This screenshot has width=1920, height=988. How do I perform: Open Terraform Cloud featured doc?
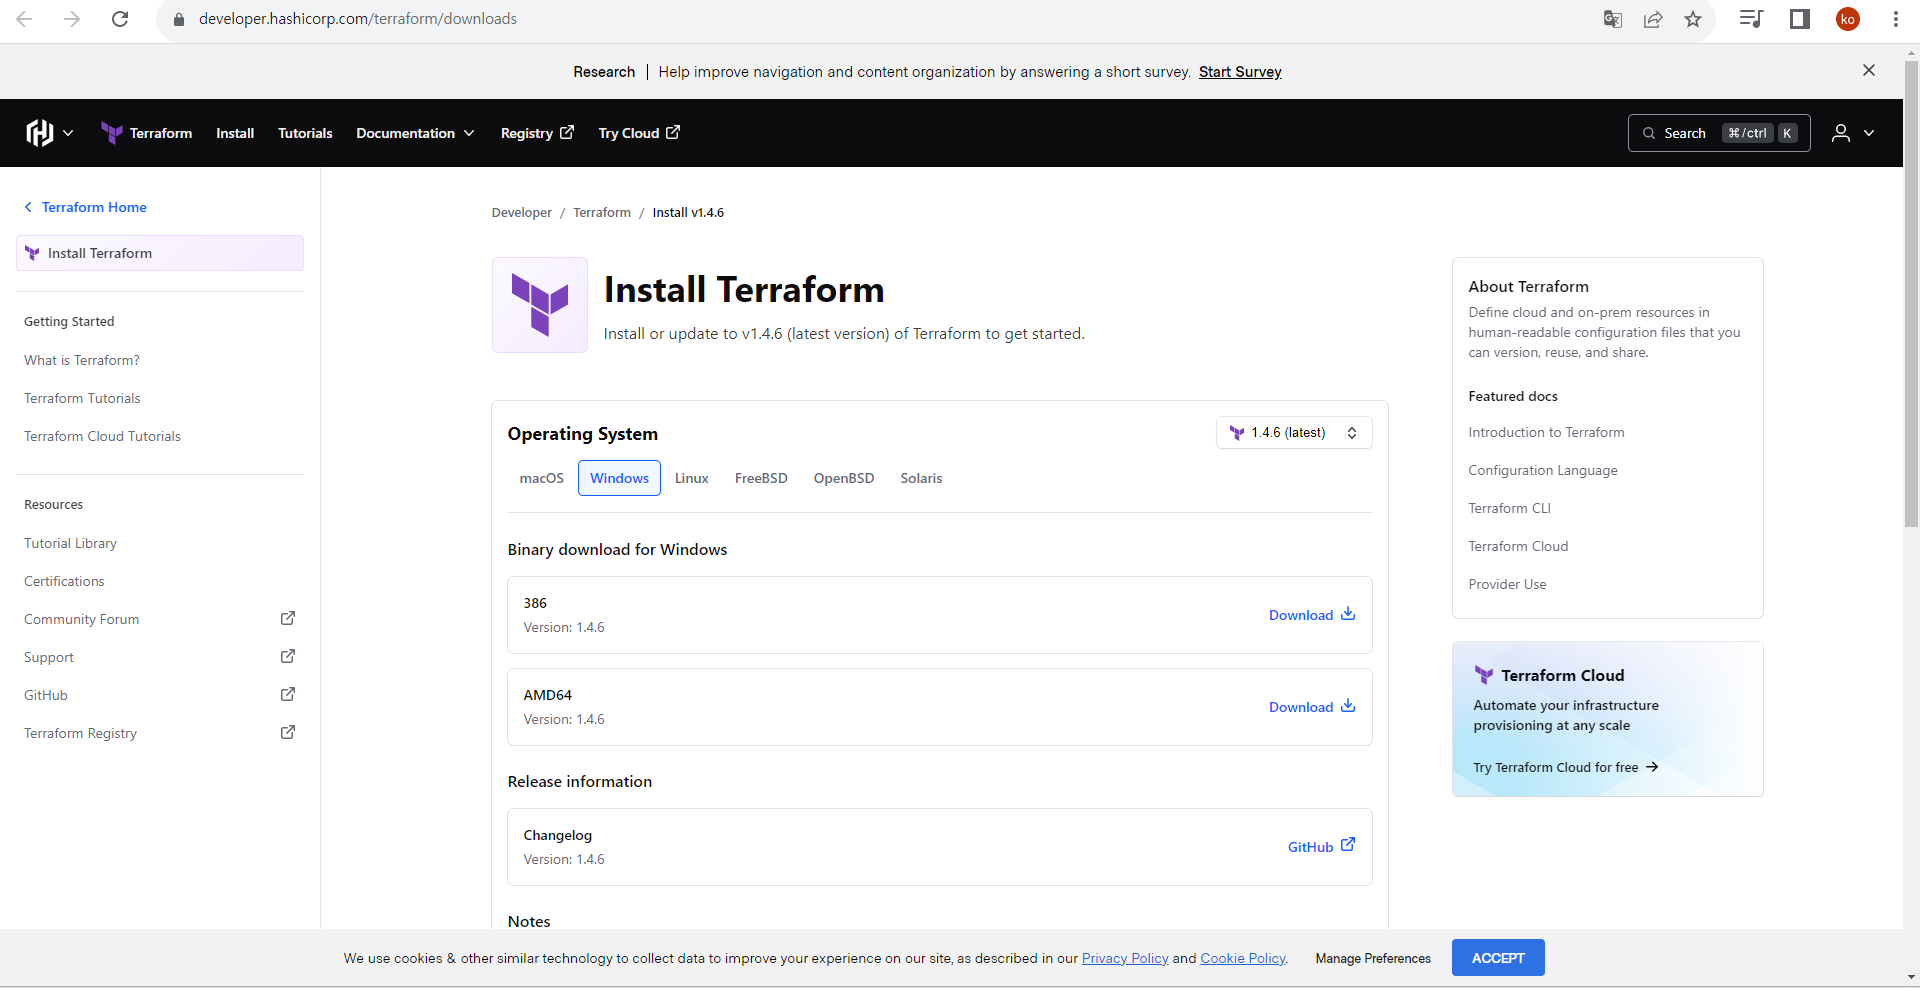click(x=1518, y=546)
